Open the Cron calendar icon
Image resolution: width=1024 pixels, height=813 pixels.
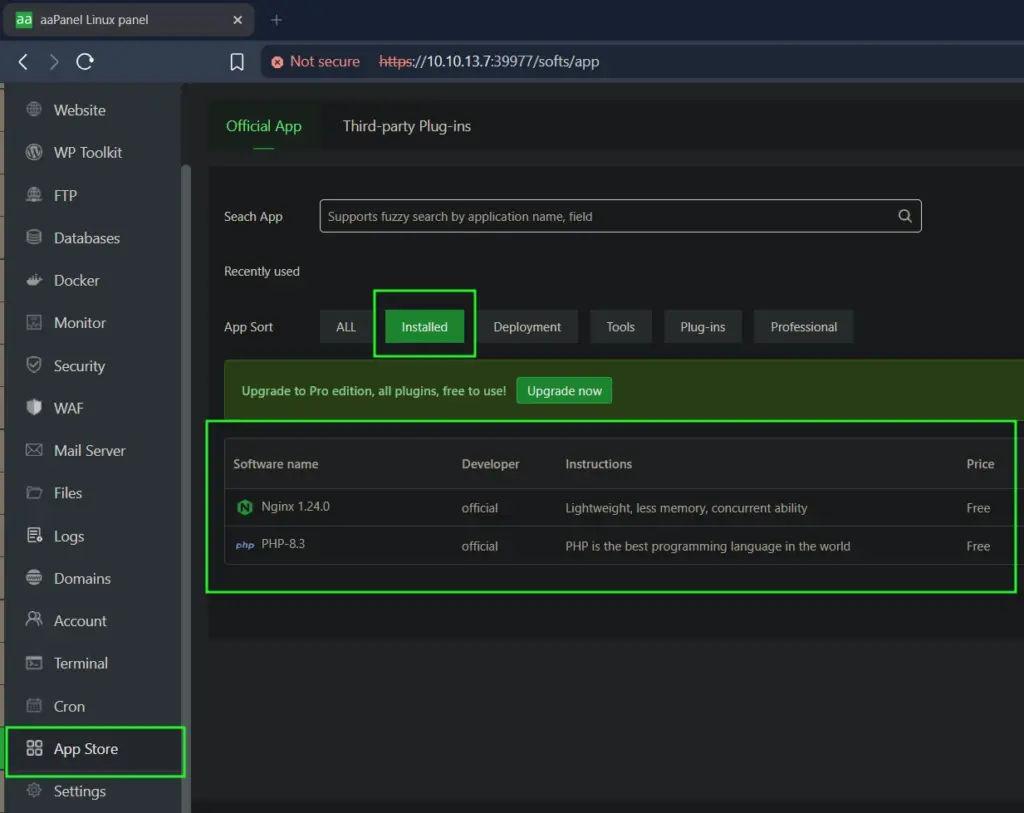pyautogui.click(x=34, y=705)
